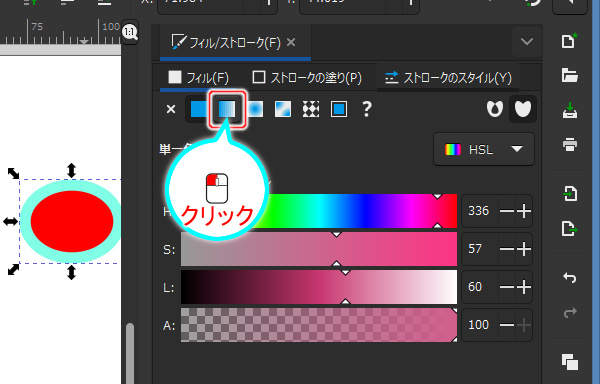Decrease alpha with minus button
The image size is (600, 384).
pos(507,325)
